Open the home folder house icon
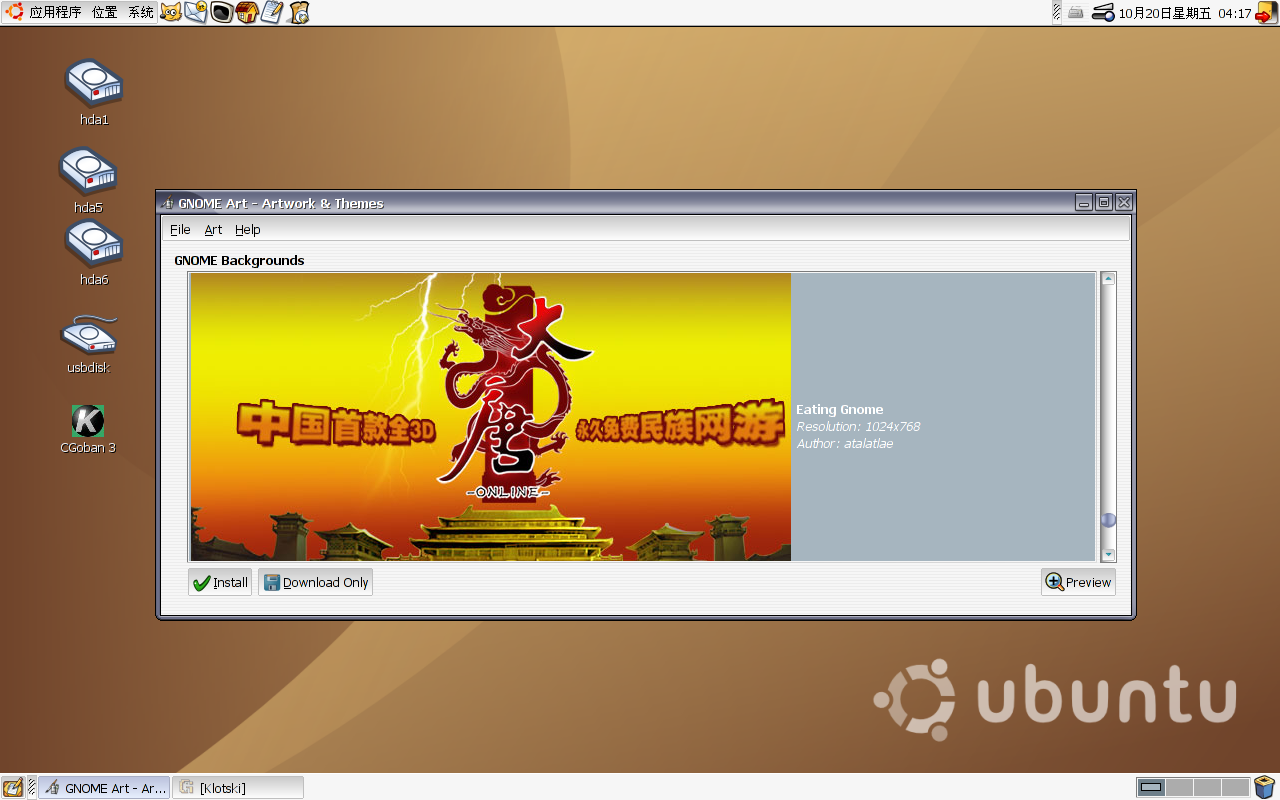Screen dimensions: 1280x800 click(247, 12)
